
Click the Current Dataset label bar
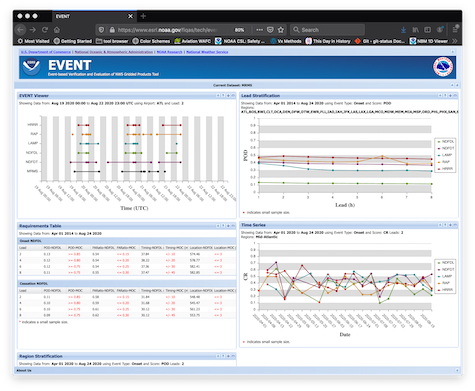coord(233,85)
